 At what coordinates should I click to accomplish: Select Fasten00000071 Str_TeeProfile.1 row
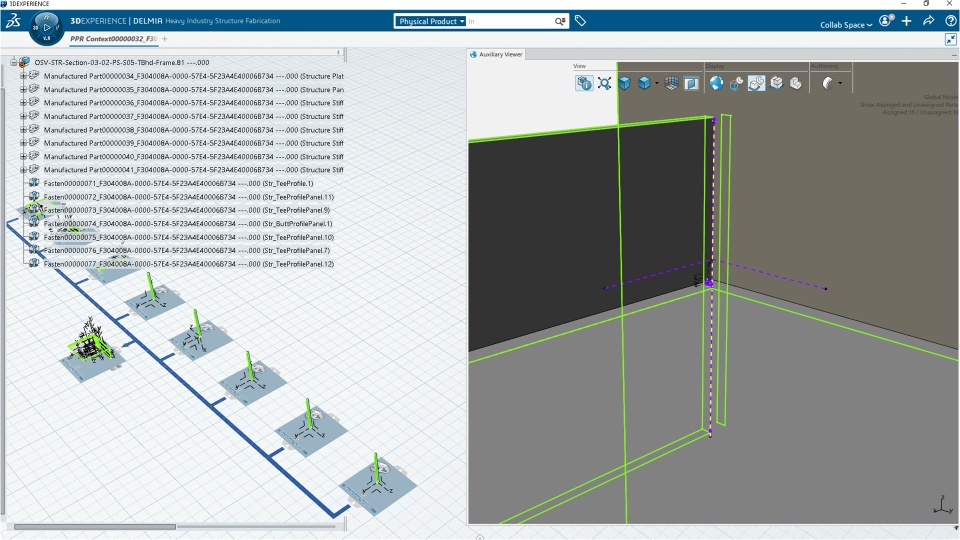[178, 183]
